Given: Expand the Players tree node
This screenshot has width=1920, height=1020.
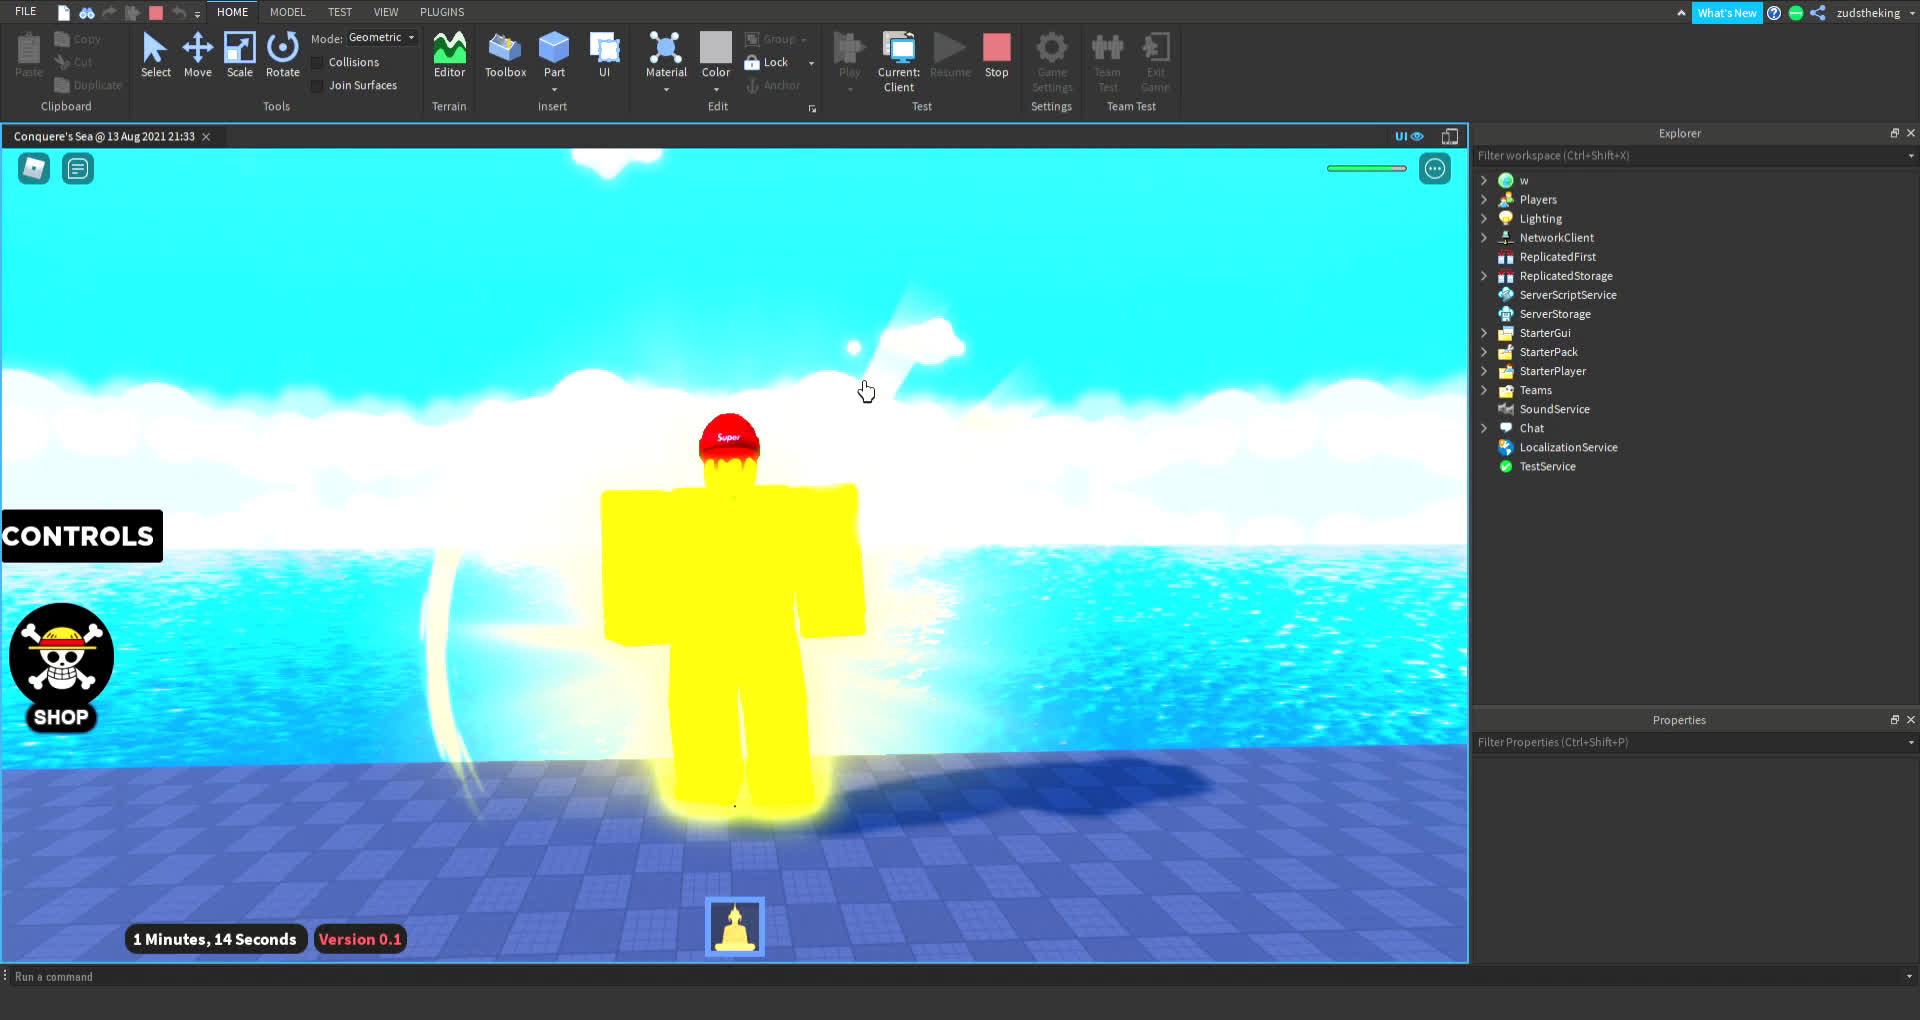Looking at the screenshot, I should point(1484,200).
